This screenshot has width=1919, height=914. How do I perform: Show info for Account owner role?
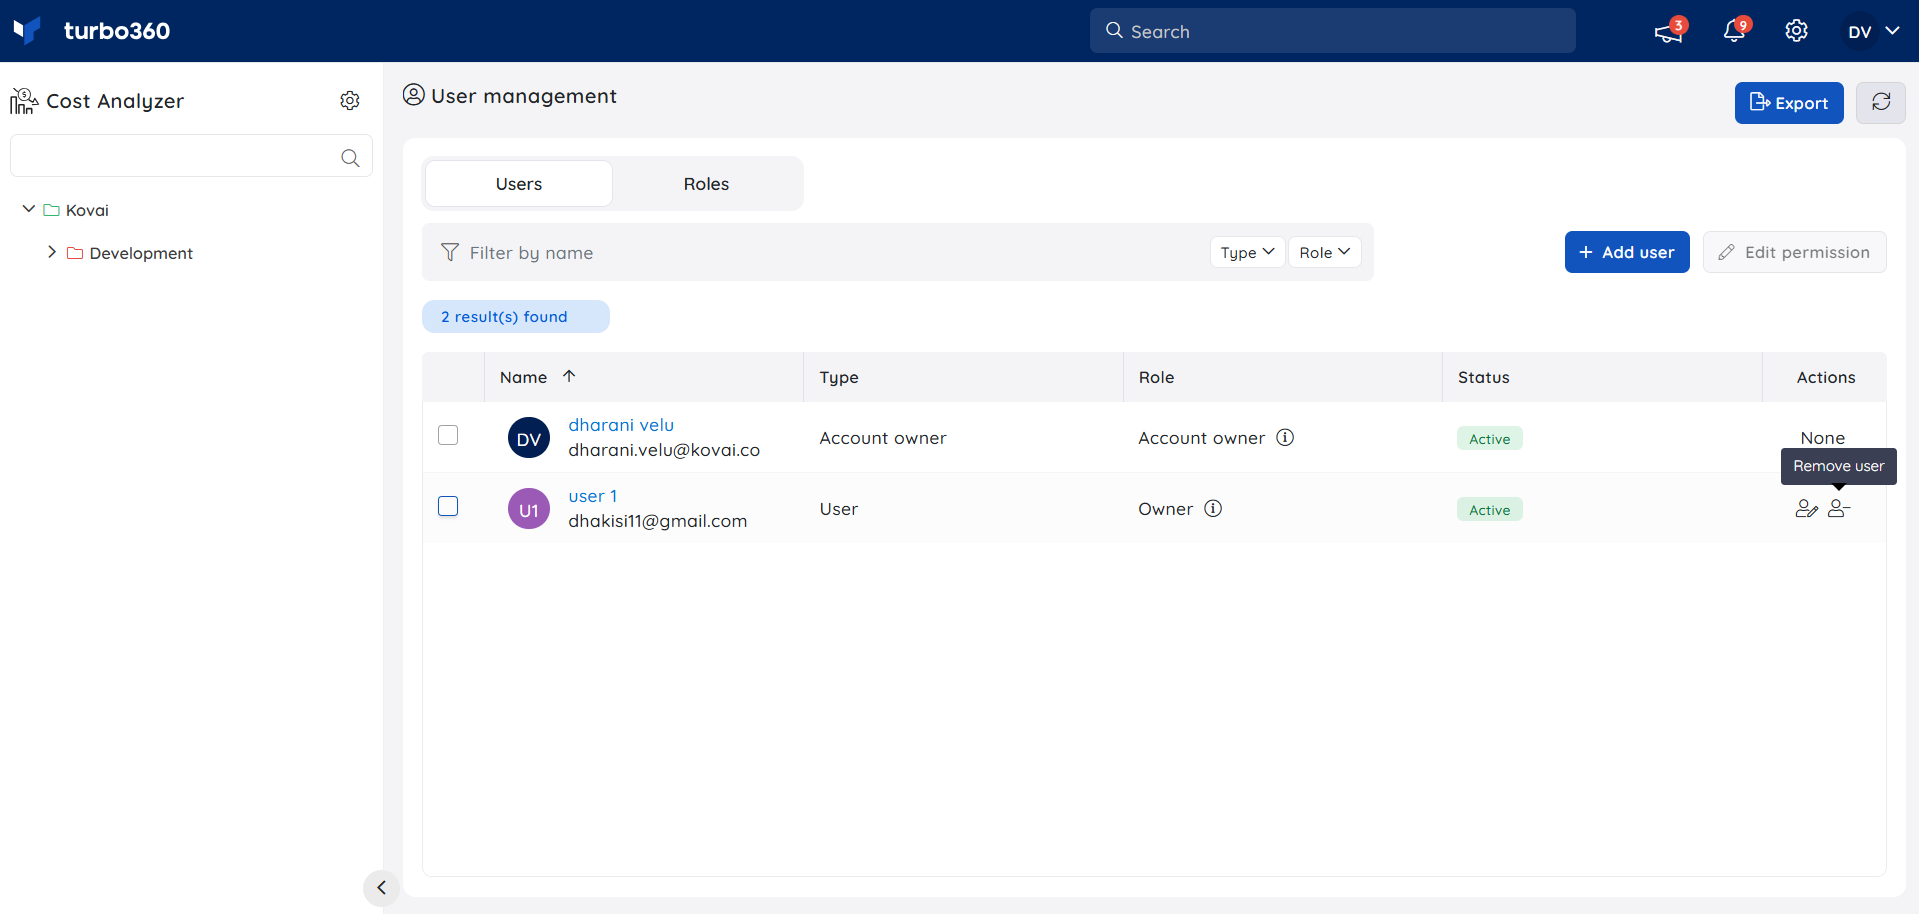pyautogui.click(x=1285, y=437)
